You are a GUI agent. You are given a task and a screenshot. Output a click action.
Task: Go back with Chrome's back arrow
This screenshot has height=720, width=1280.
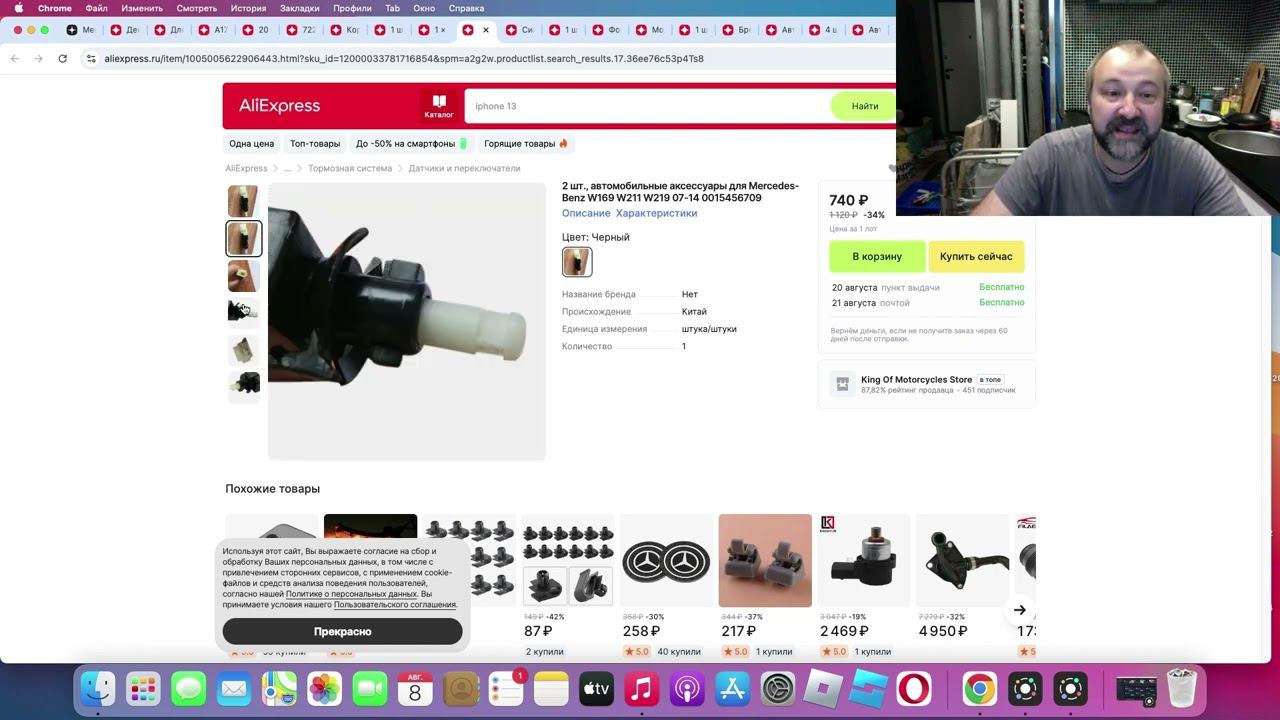[x=15, y=59]
